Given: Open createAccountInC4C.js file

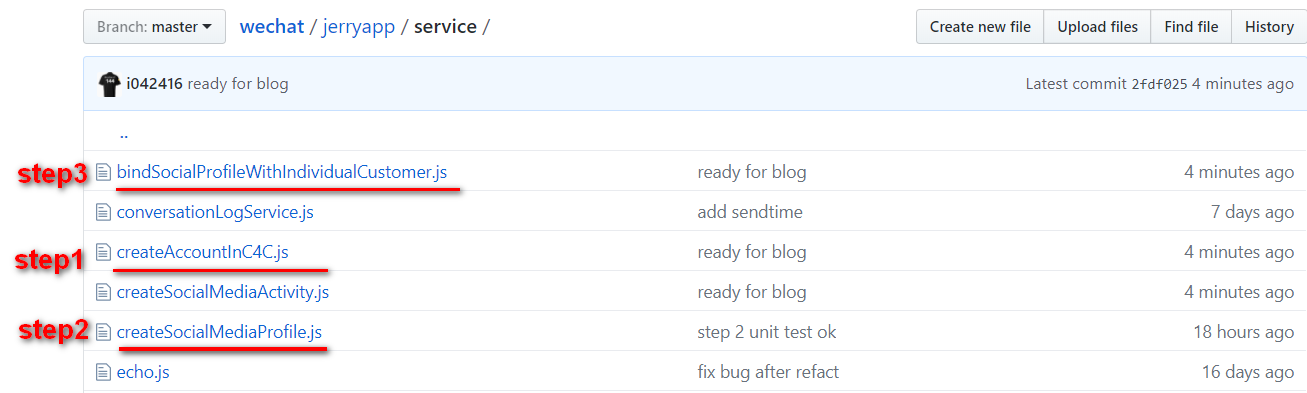Looking at the screenshot, I should coord(203,252).
